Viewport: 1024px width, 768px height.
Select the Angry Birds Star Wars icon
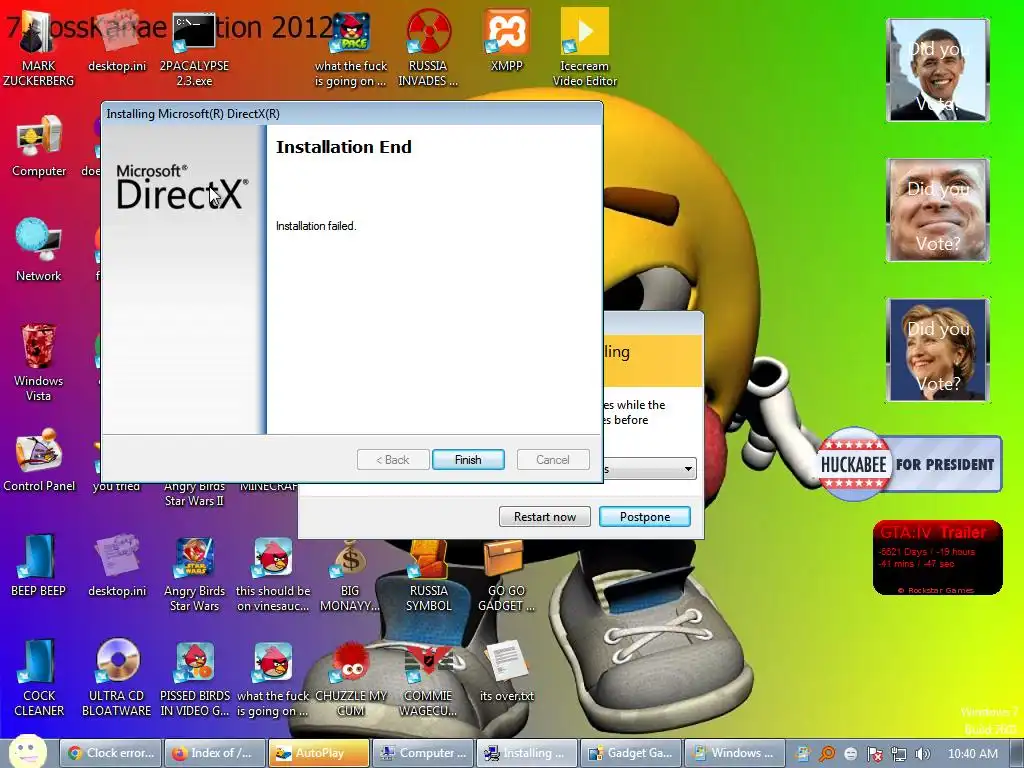(x=195, y=573)
